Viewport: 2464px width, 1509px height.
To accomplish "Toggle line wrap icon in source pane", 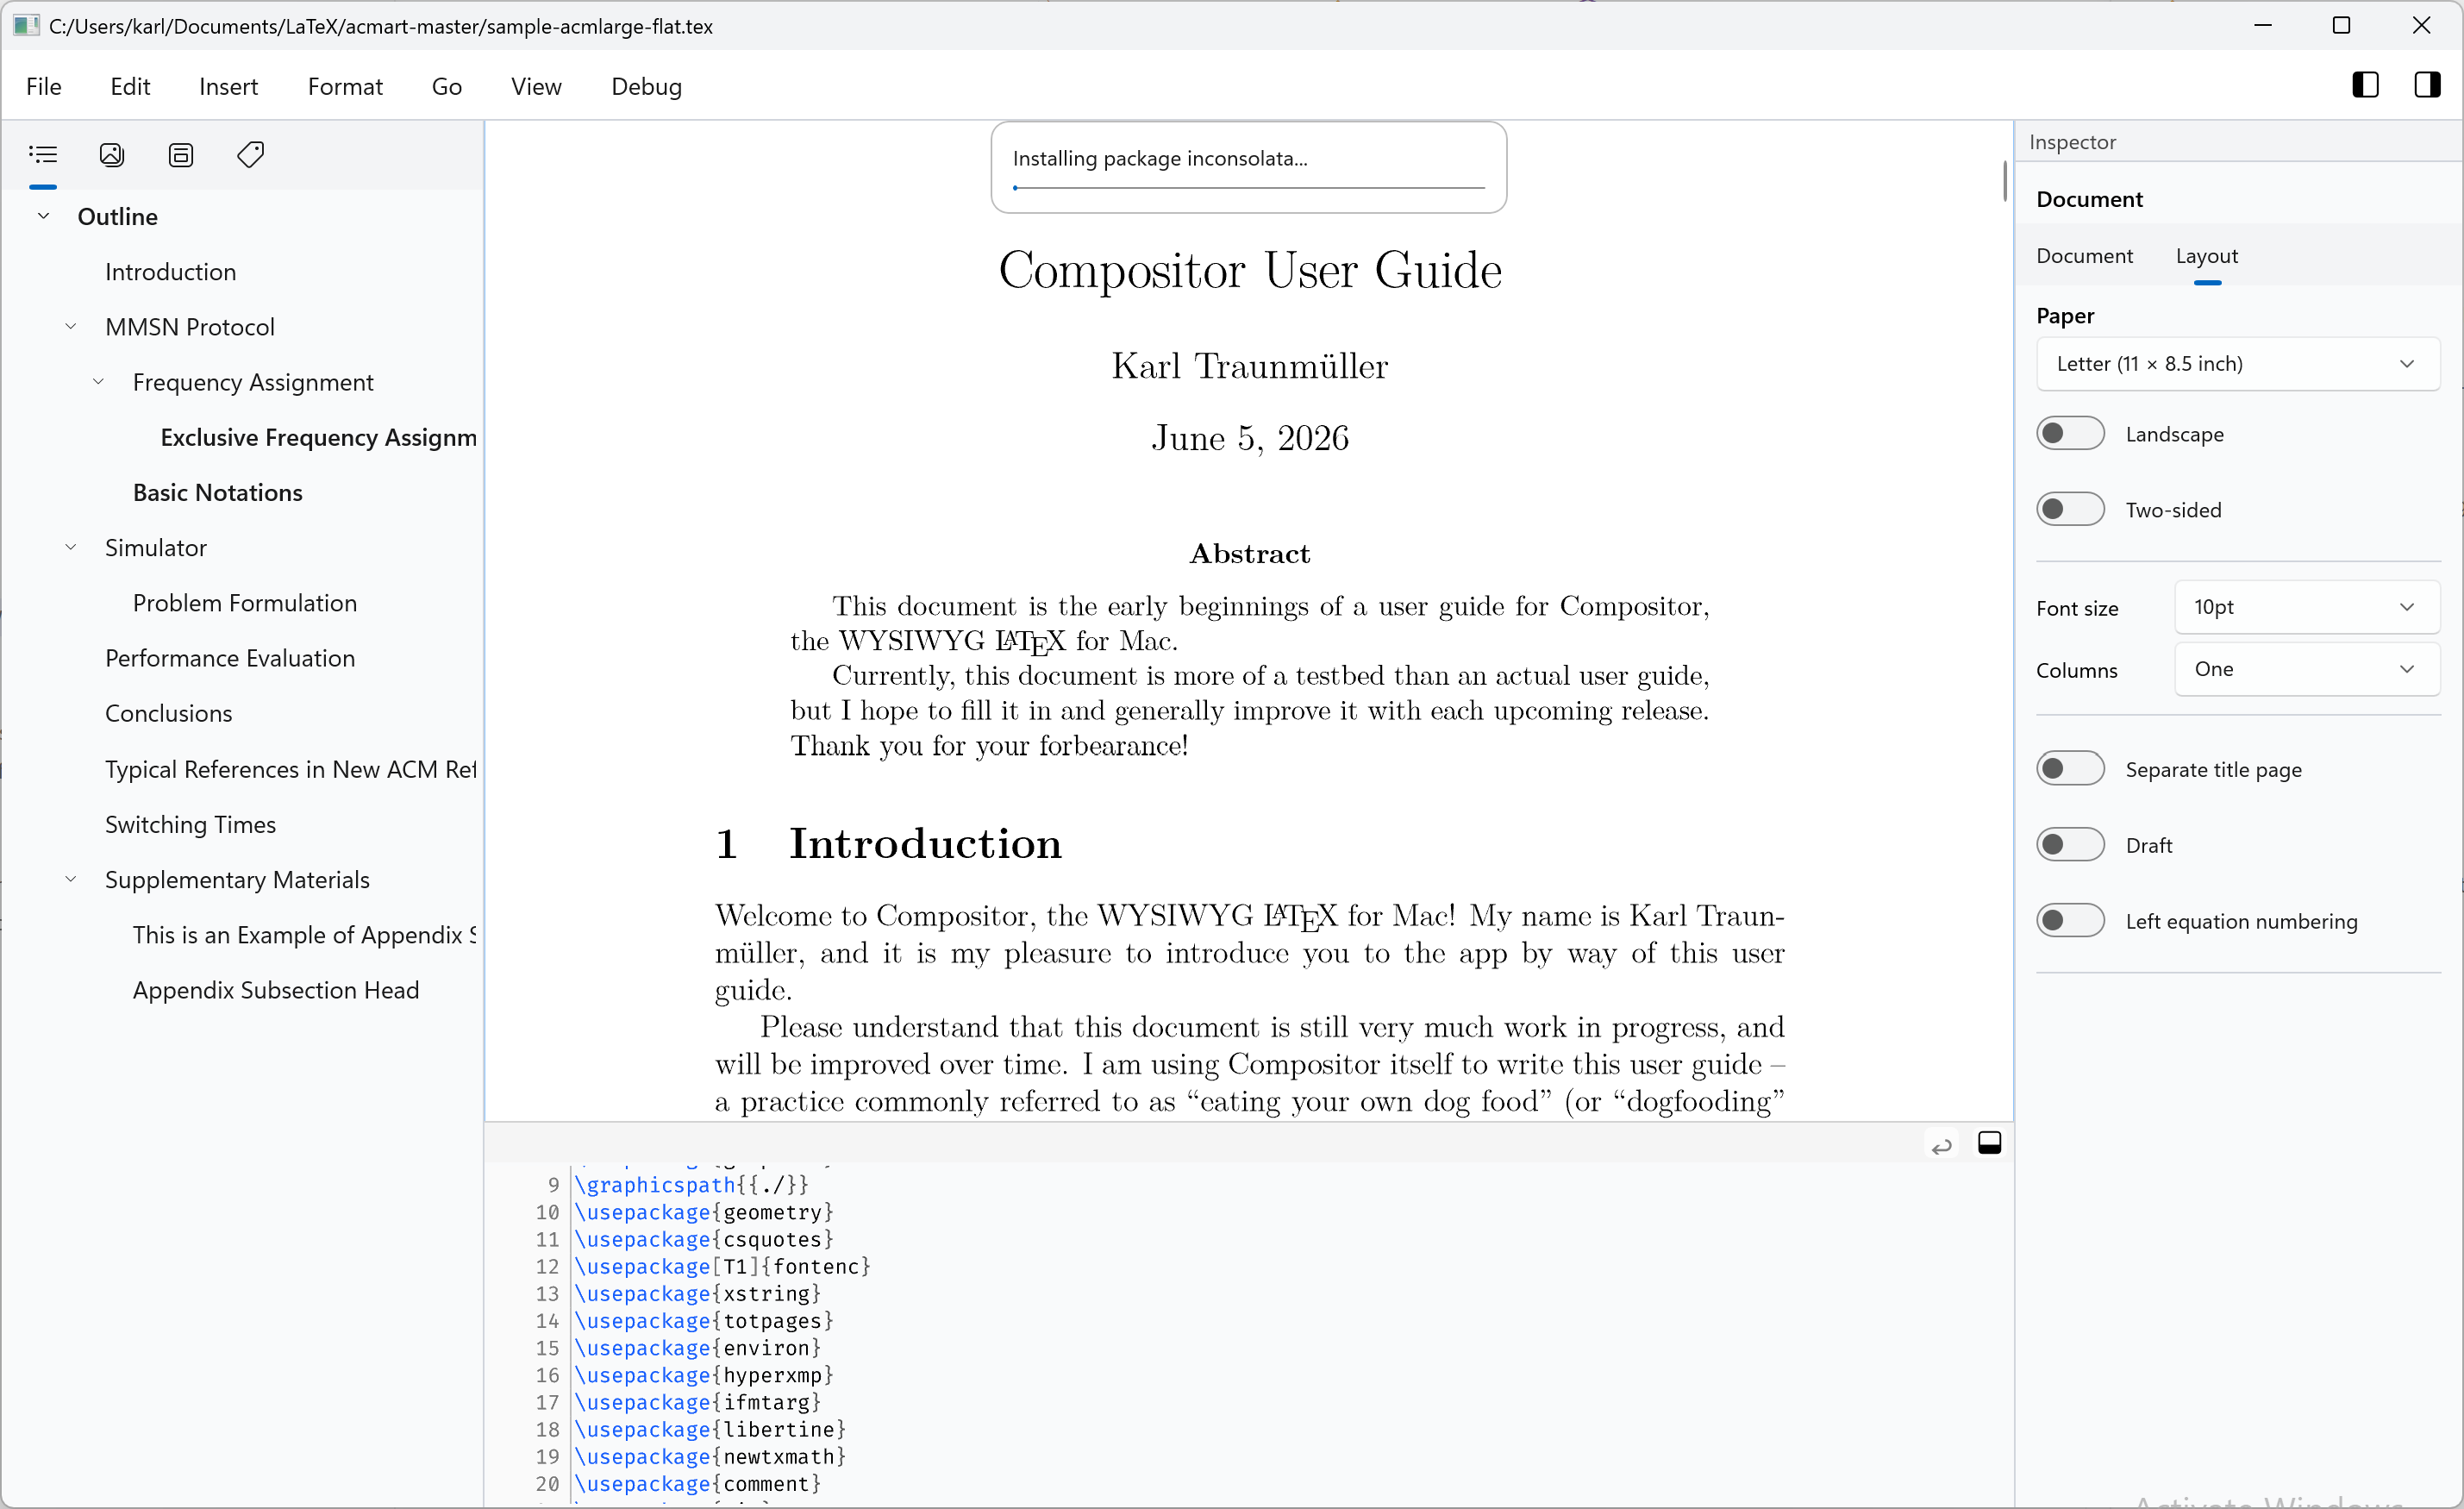I will pyautogui.click(x=1941, y=1144).
